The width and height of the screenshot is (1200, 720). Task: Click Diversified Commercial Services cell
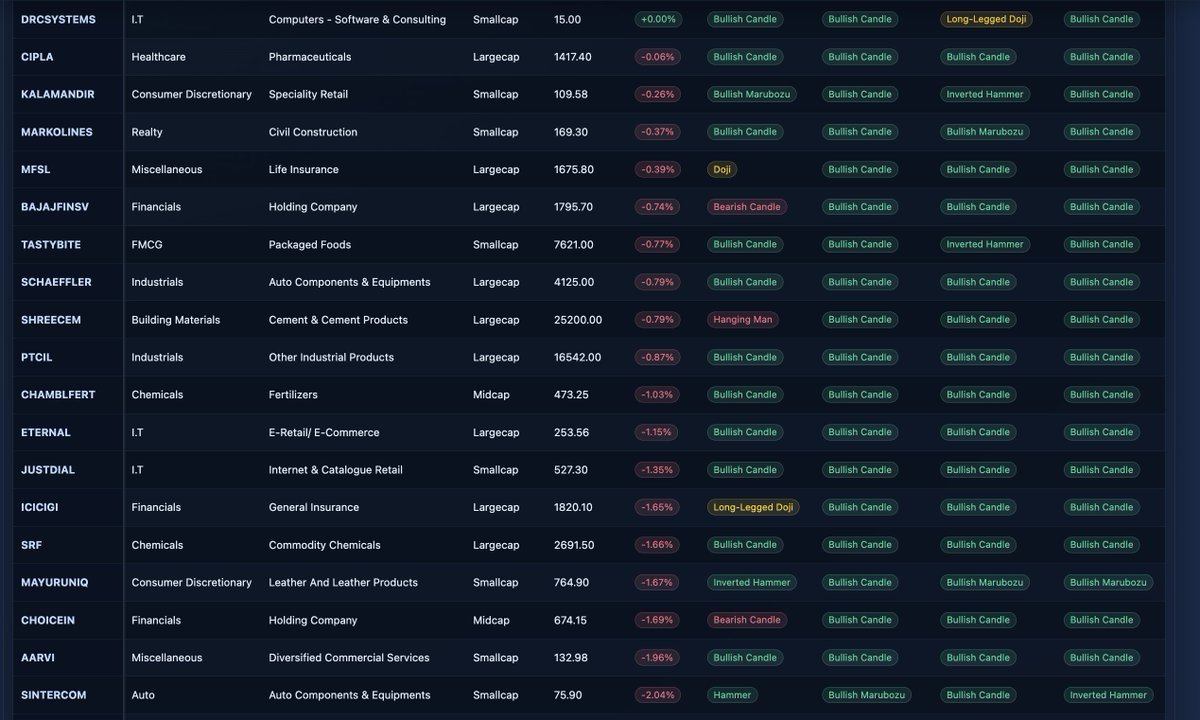click(349, 657)
